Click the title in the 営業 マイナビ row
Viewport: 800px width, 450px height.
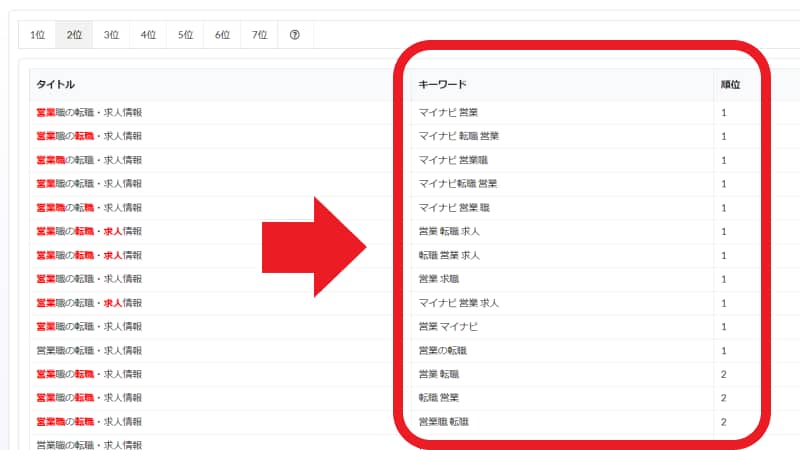click(x=89, y=327)
